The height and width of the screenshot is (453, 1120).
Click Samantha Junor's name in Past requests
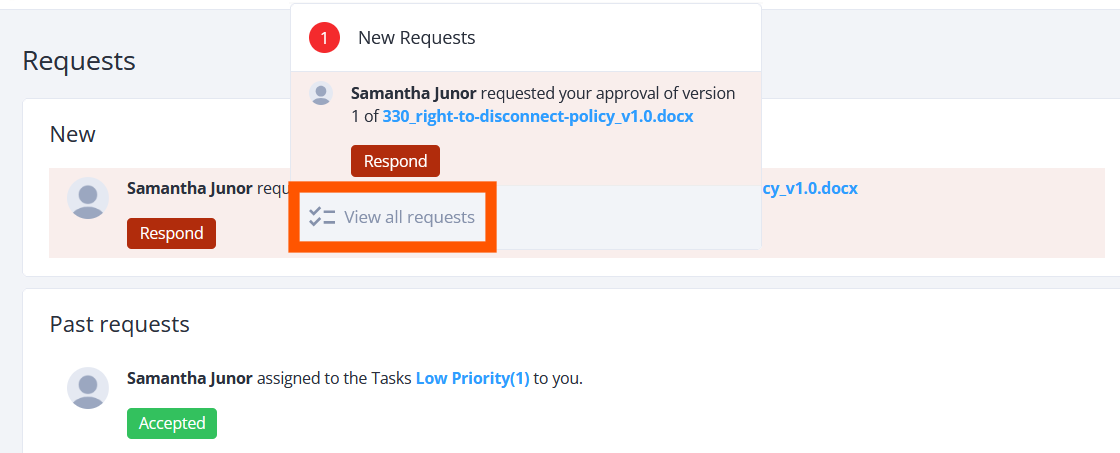click(189, 378)
